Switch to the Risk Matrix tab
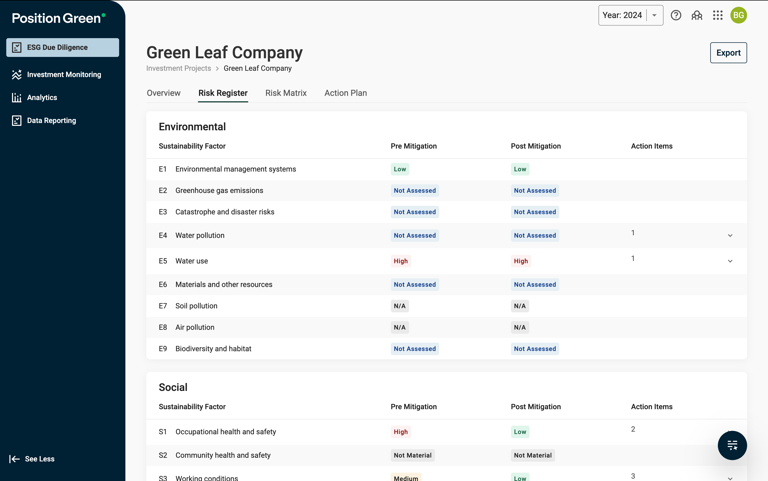Image resolution: width=768 pixels, height=481 pixels. [x=286, y=93]
